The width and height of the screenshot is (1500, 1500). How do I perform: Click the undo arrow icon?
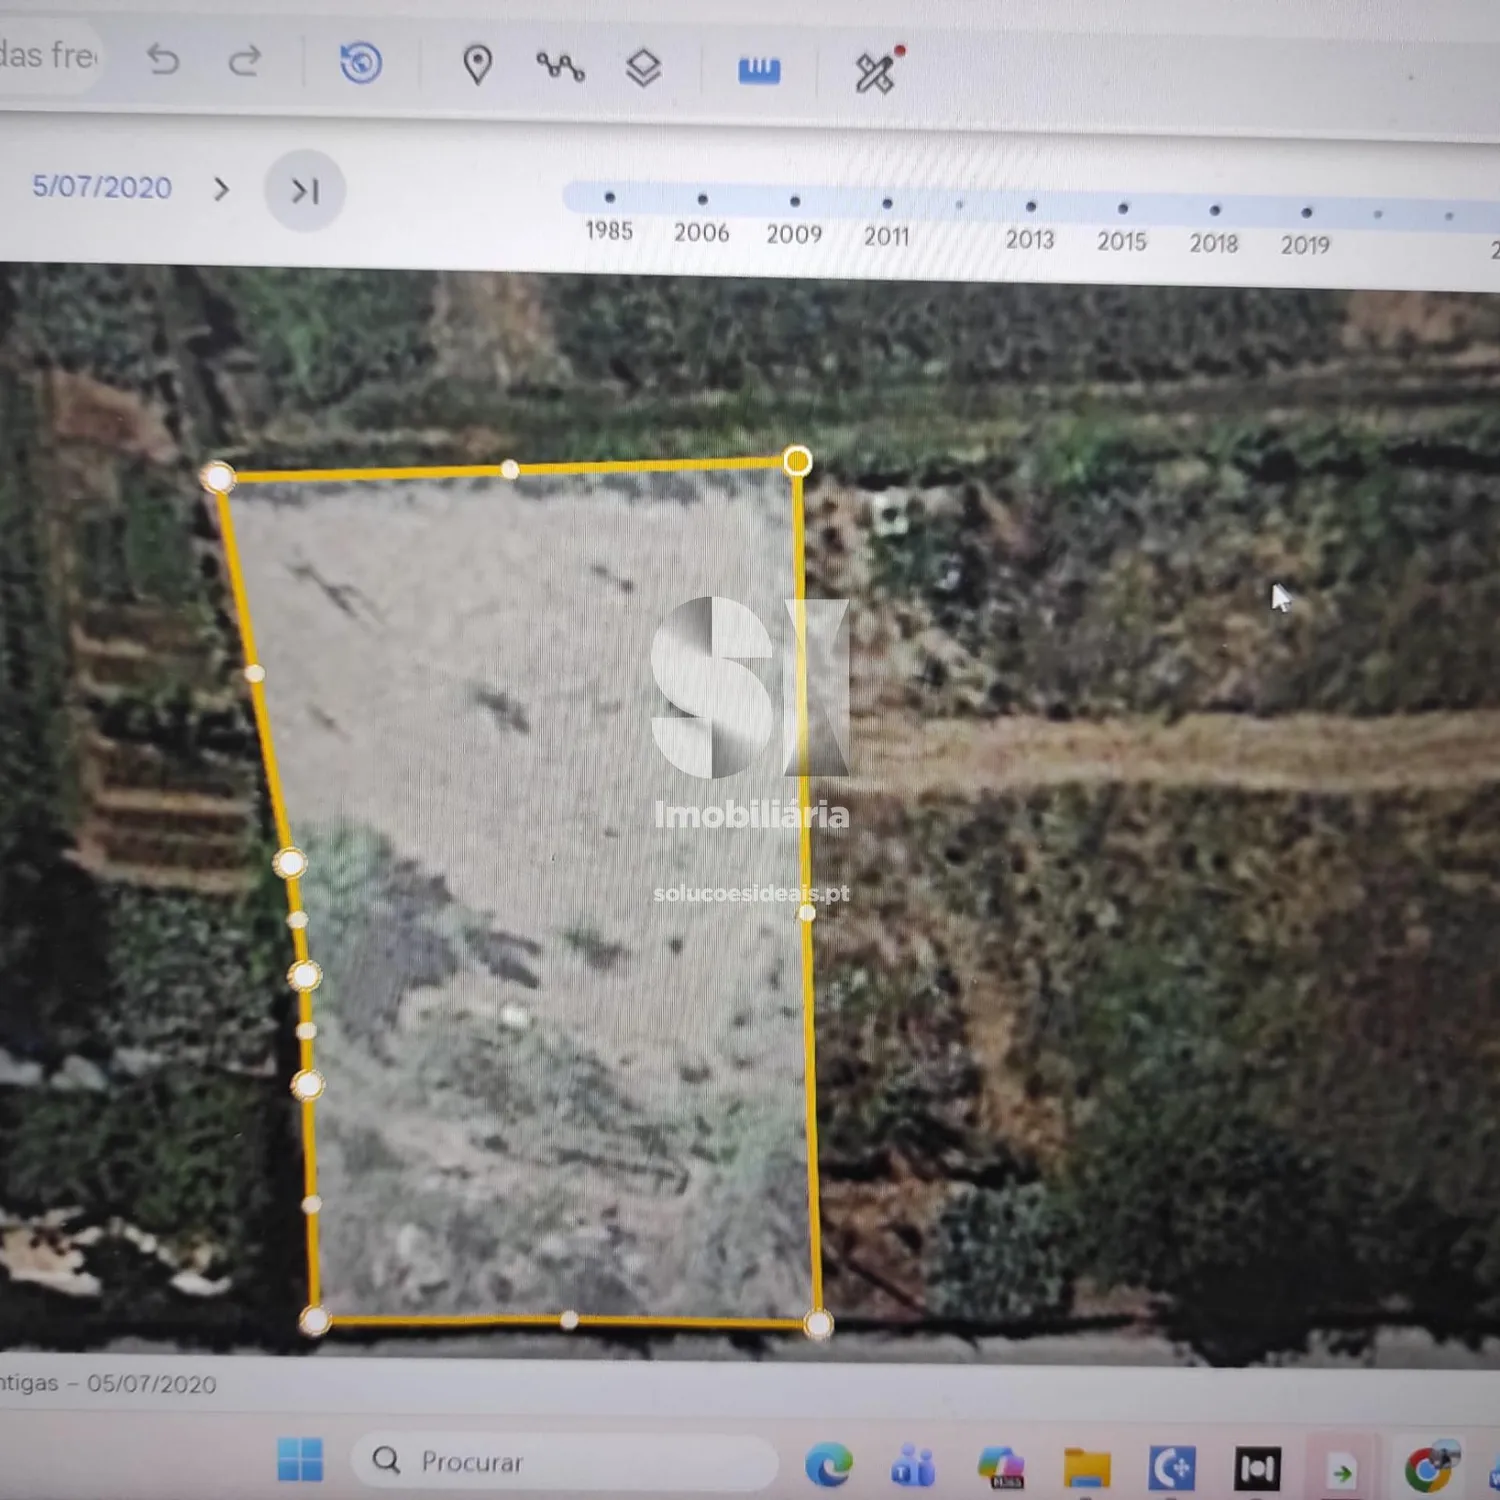pos(163,61)
